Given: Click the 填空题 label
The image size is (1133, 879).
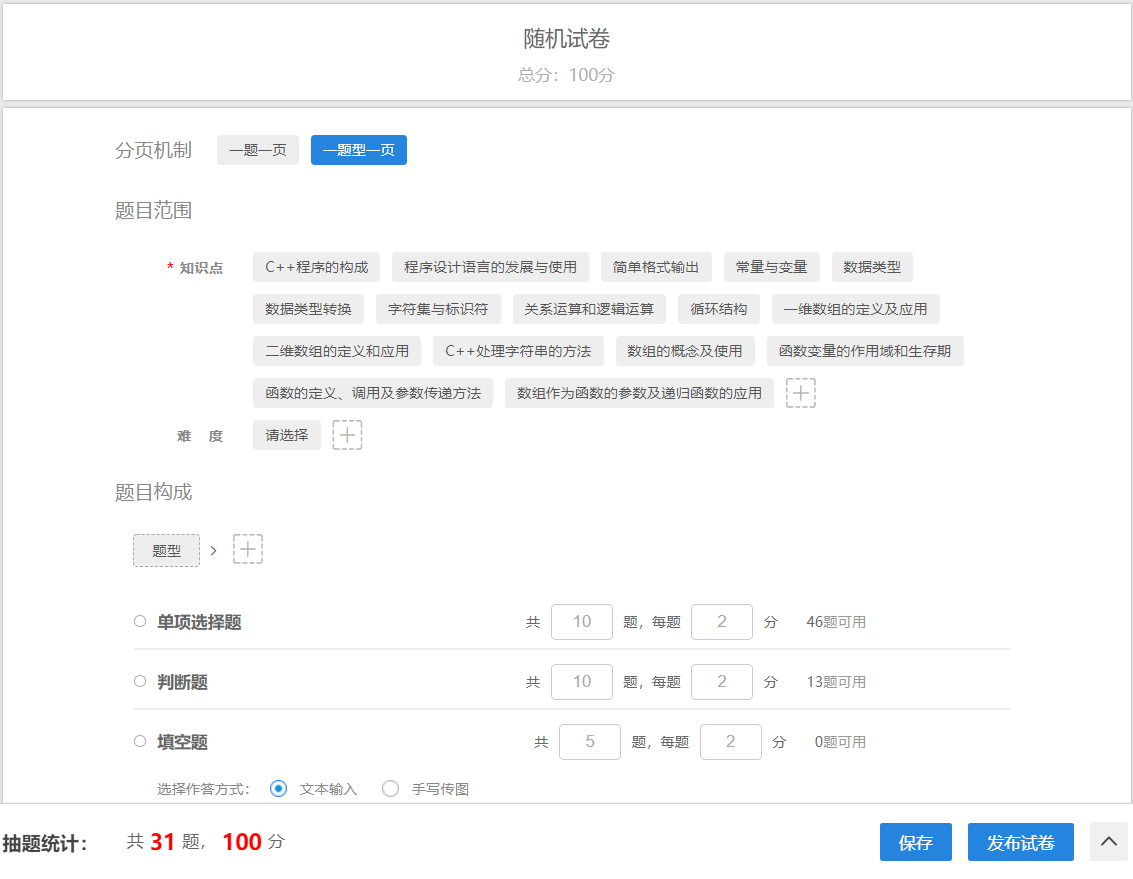Looking at the screenshot, I should [x=183, y=742].
